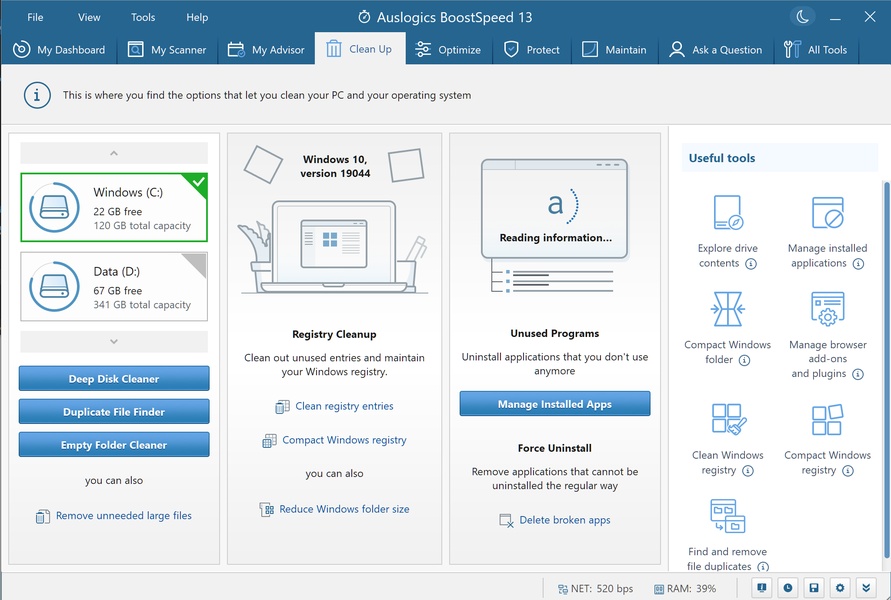Select the Windows (C:) drive tile
The width and height of the screenshot is (891, 600).
pyautogui.click(x=114, y=207)
